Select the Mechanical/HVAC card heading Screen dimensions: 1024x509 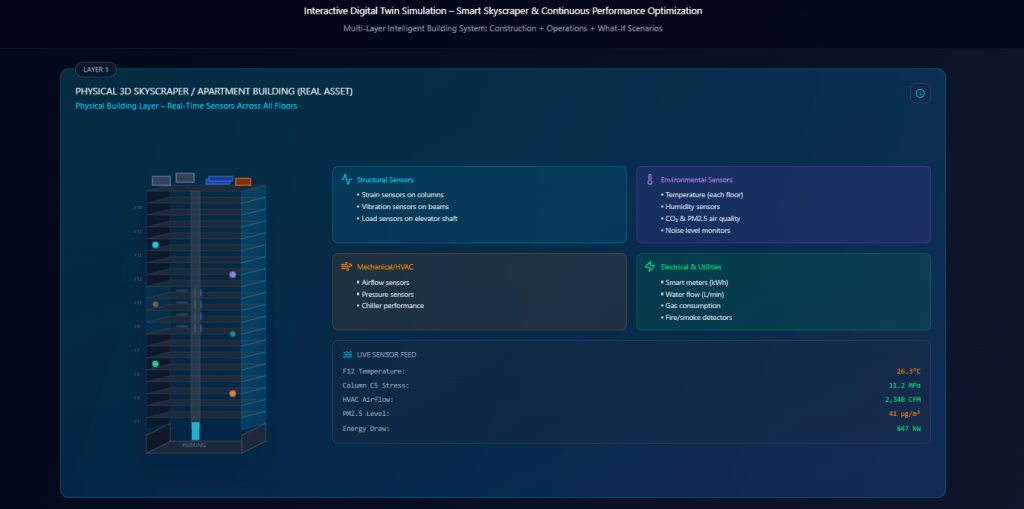(x=383, y=267)
